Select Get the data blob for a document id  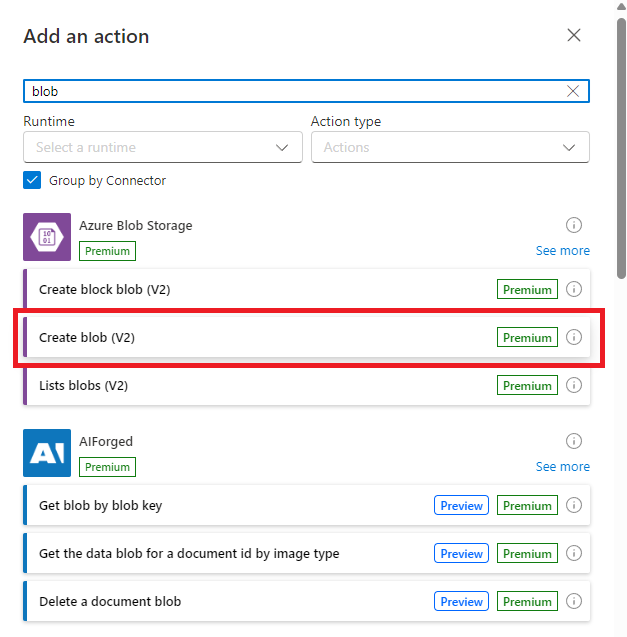[x=306, y=553]
